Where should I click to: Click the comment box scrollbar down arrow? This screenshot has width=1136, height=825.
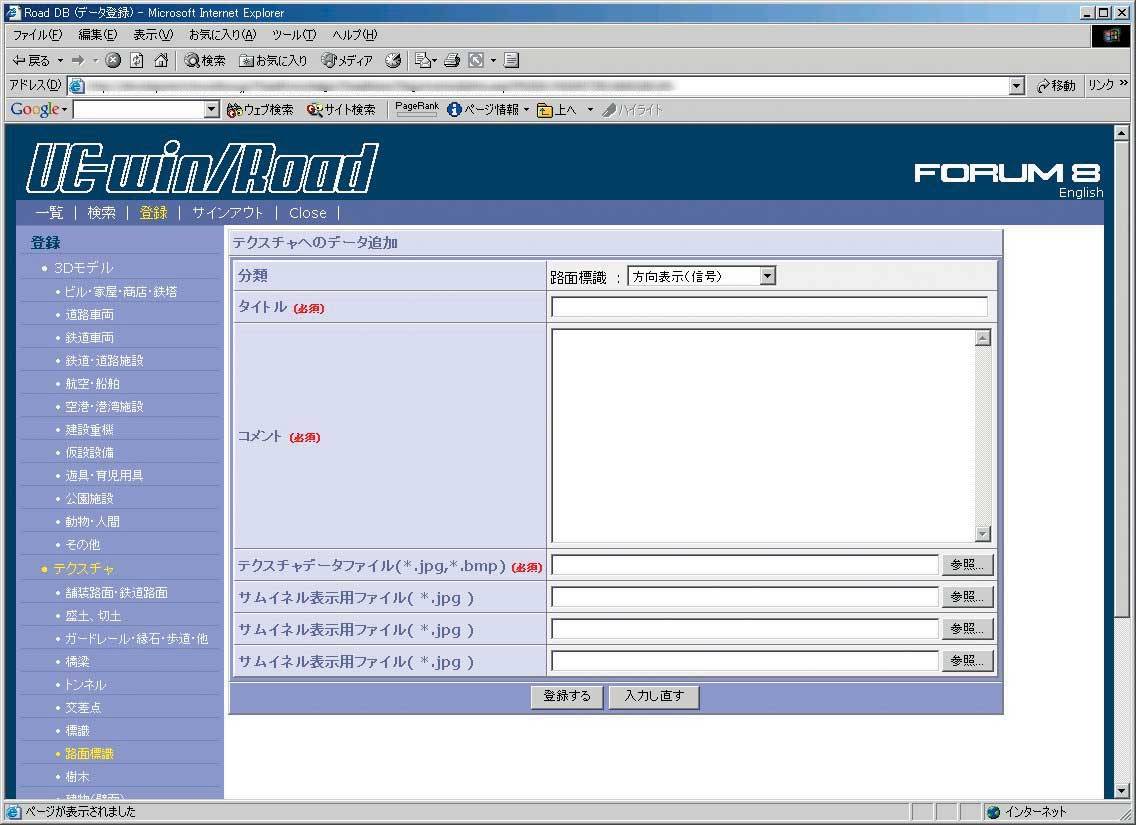pyautogui.click(x=982, y=534)
